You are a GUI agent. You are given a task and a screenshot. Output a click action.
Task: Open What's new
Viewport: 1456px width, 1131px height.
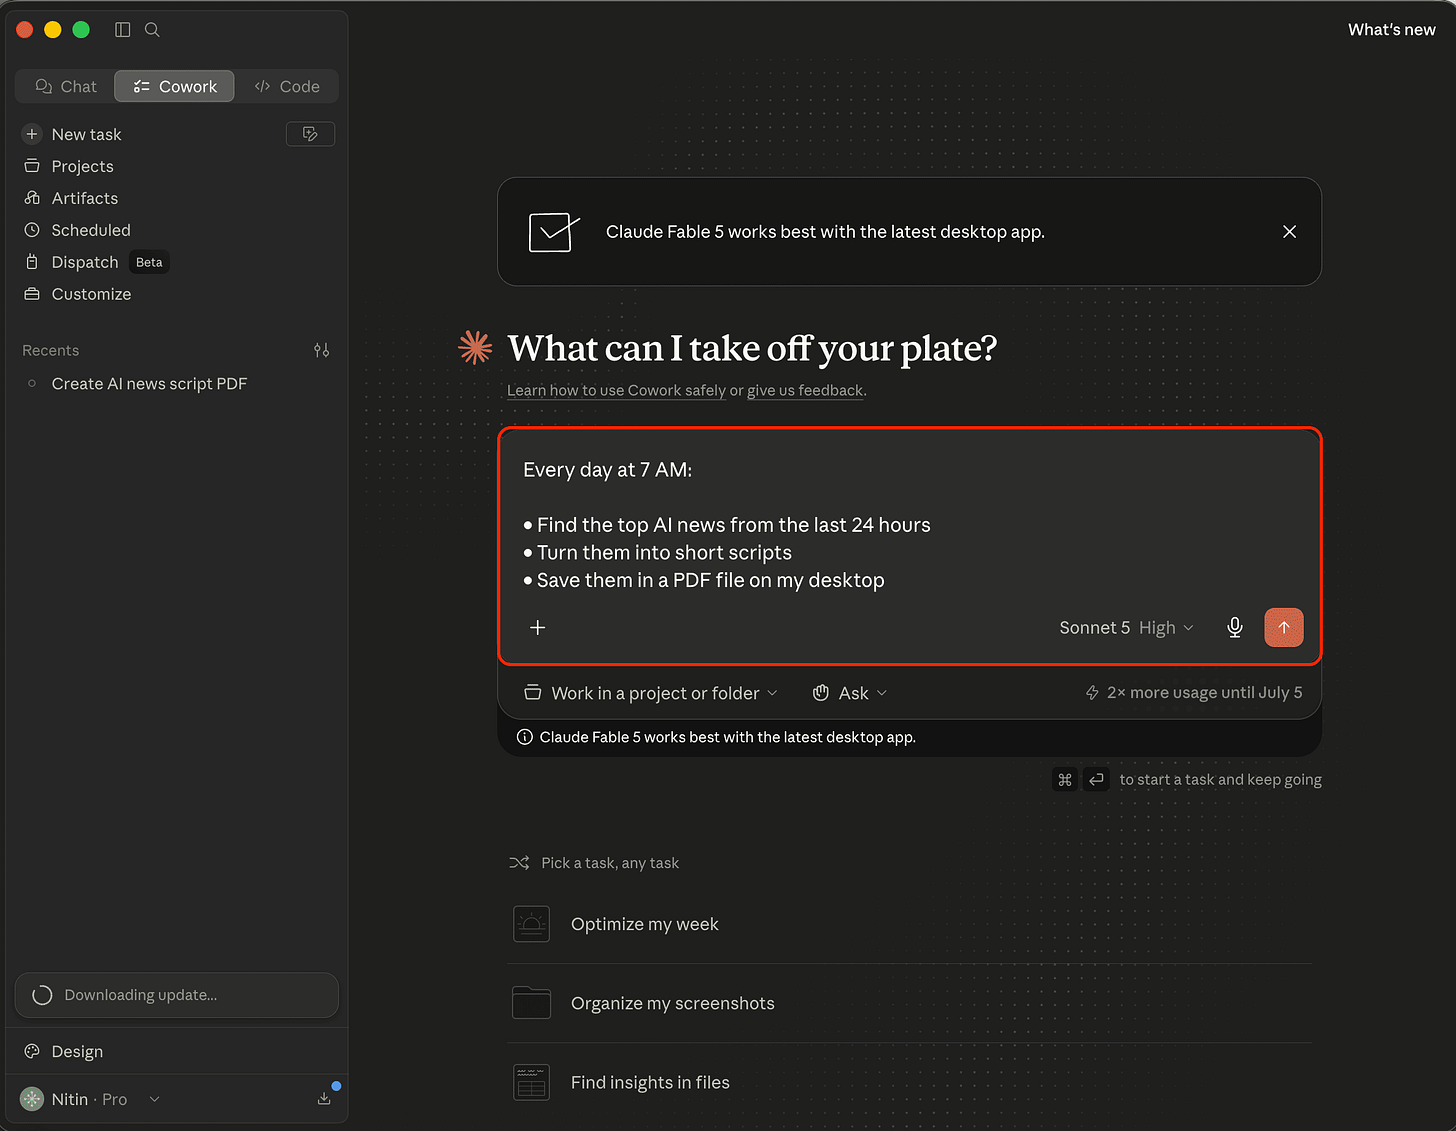click(x=1391, y=30)
